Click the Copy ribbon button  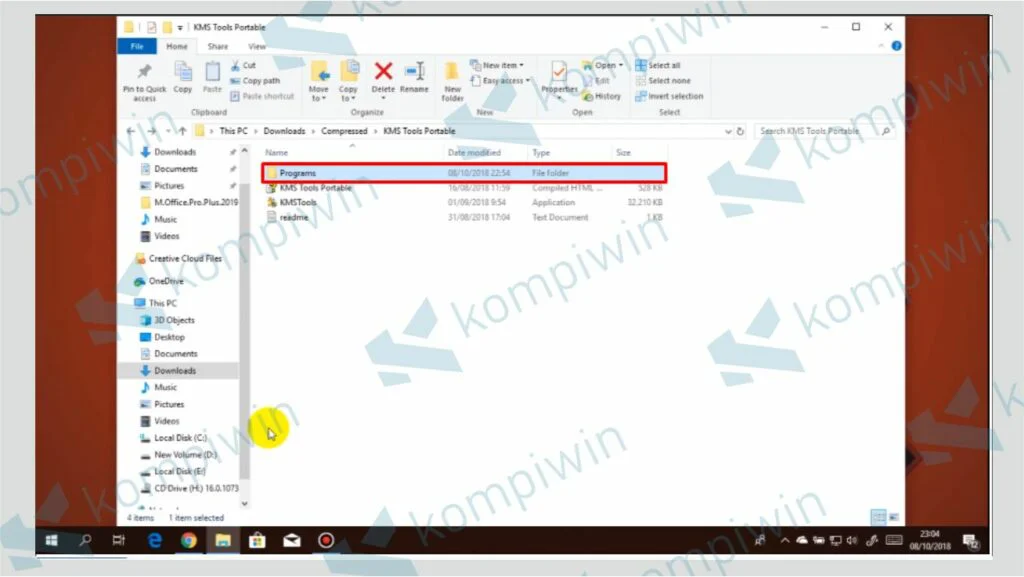coord(183,78)
